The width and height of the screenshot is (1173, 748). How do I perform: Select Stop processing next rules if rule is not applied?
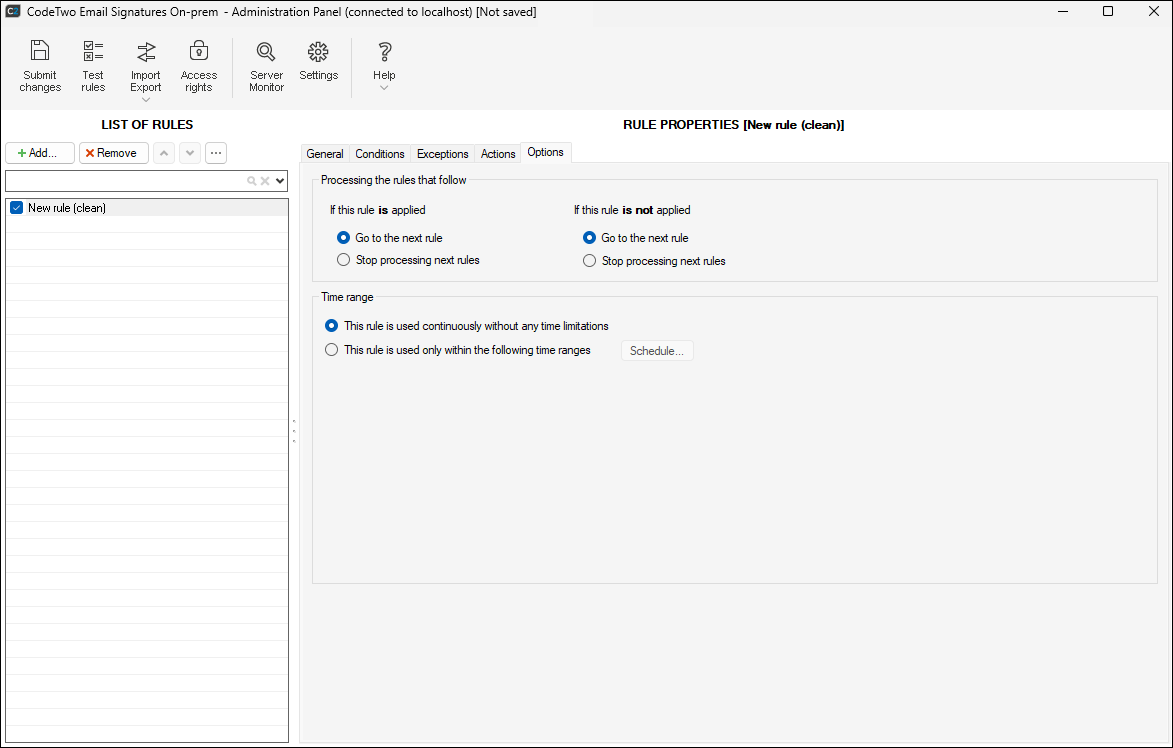pyautogui.click(x=590, y=261)
